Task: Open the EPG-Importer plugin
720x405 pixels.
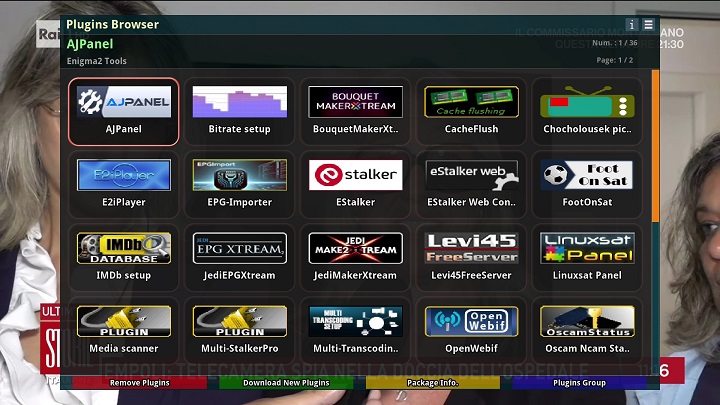Action: click(239, 185)
